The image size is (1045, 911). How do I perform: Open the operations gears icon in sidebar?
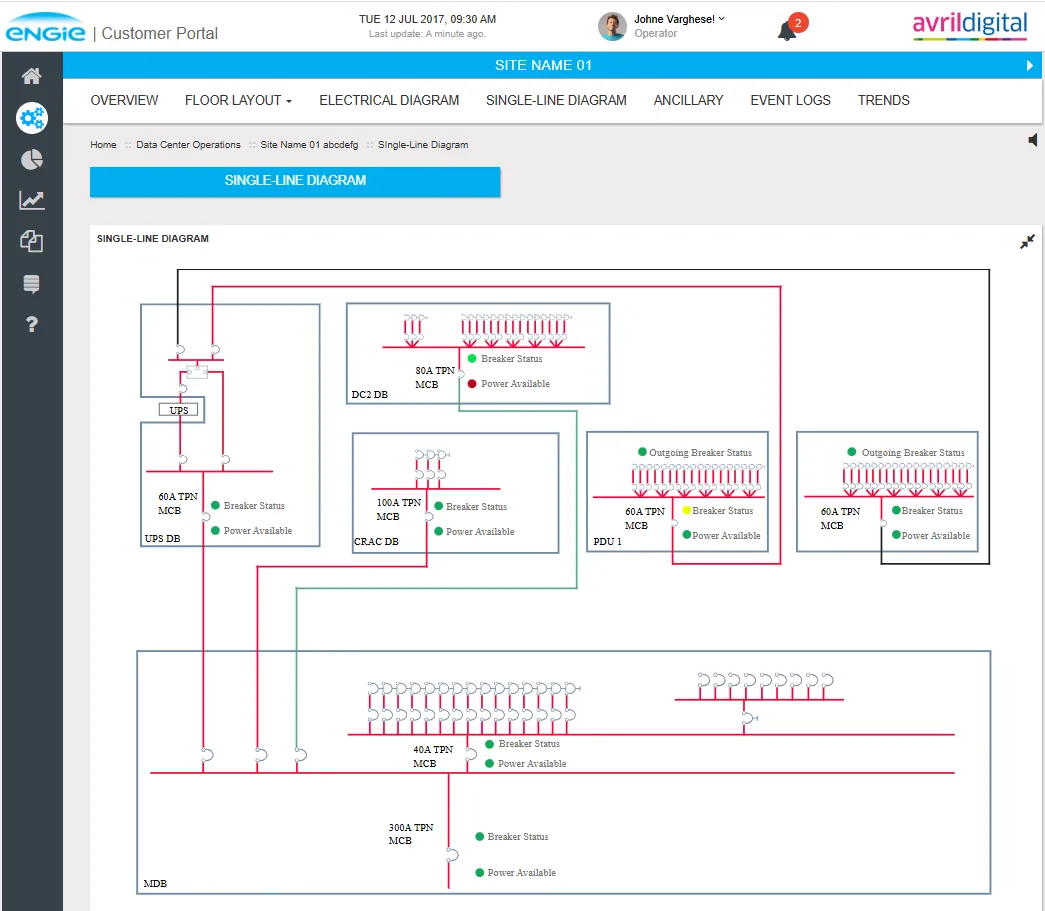tap(31, 118)
